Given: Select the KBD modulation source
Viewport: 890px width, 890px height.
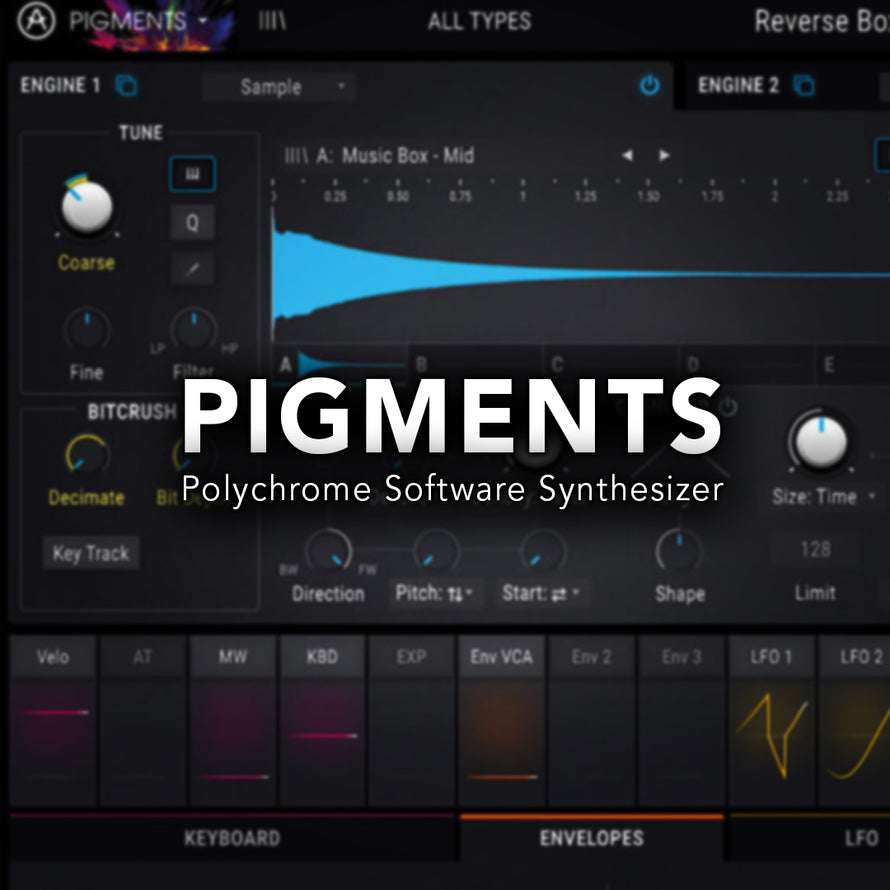Looking at the screenshot, I should [322, 657].
